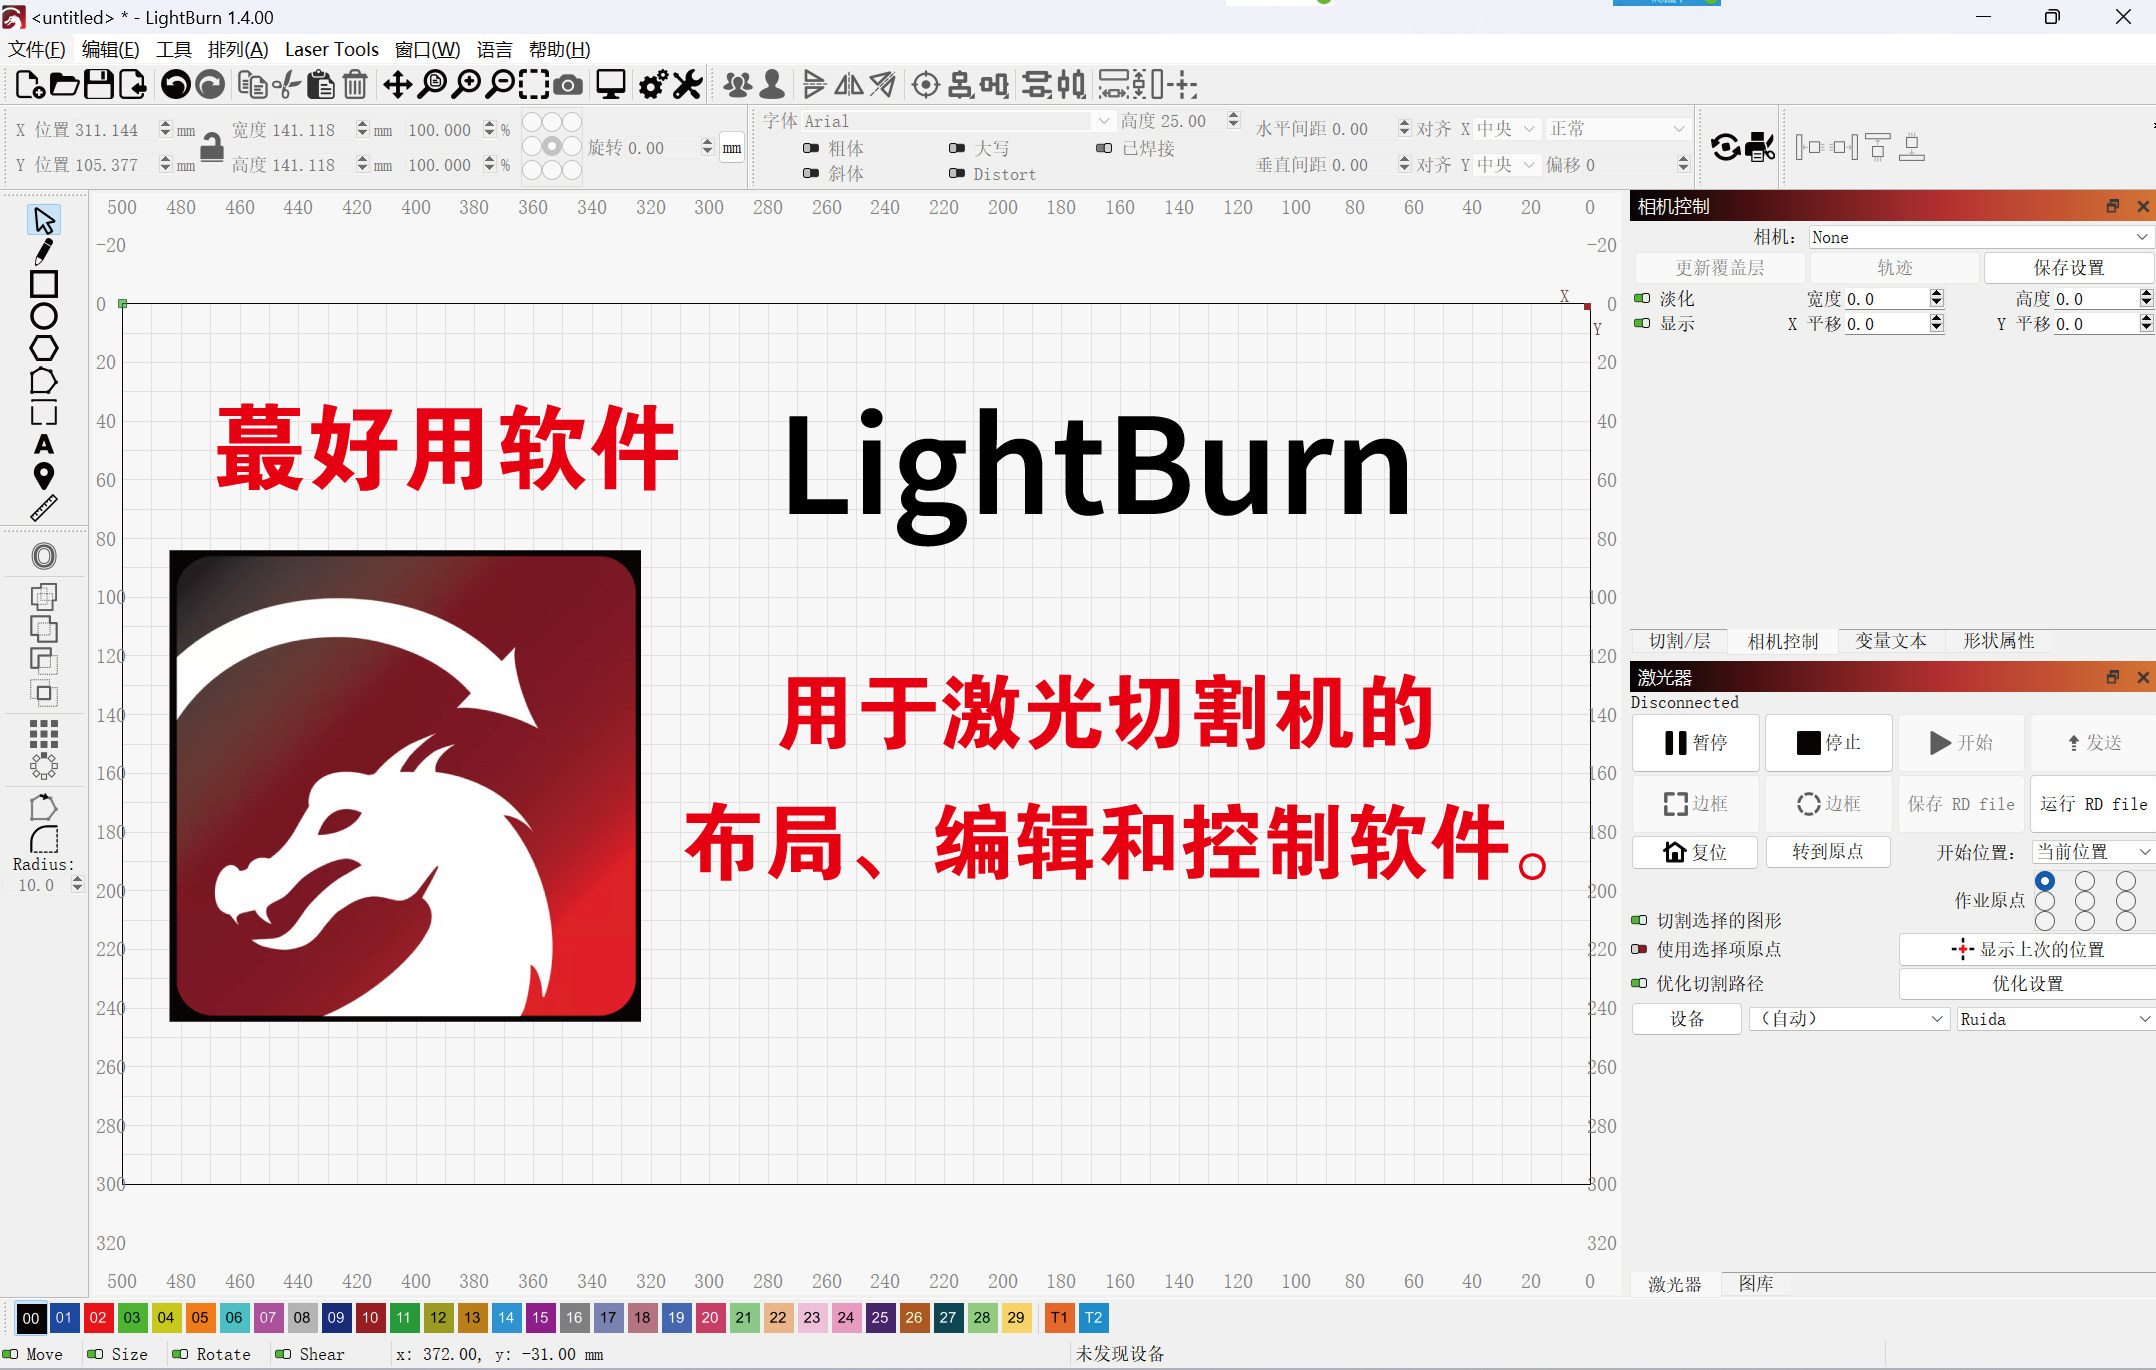
Task: Click the 暂停 pause button
Action: [x=1696, y=742]
